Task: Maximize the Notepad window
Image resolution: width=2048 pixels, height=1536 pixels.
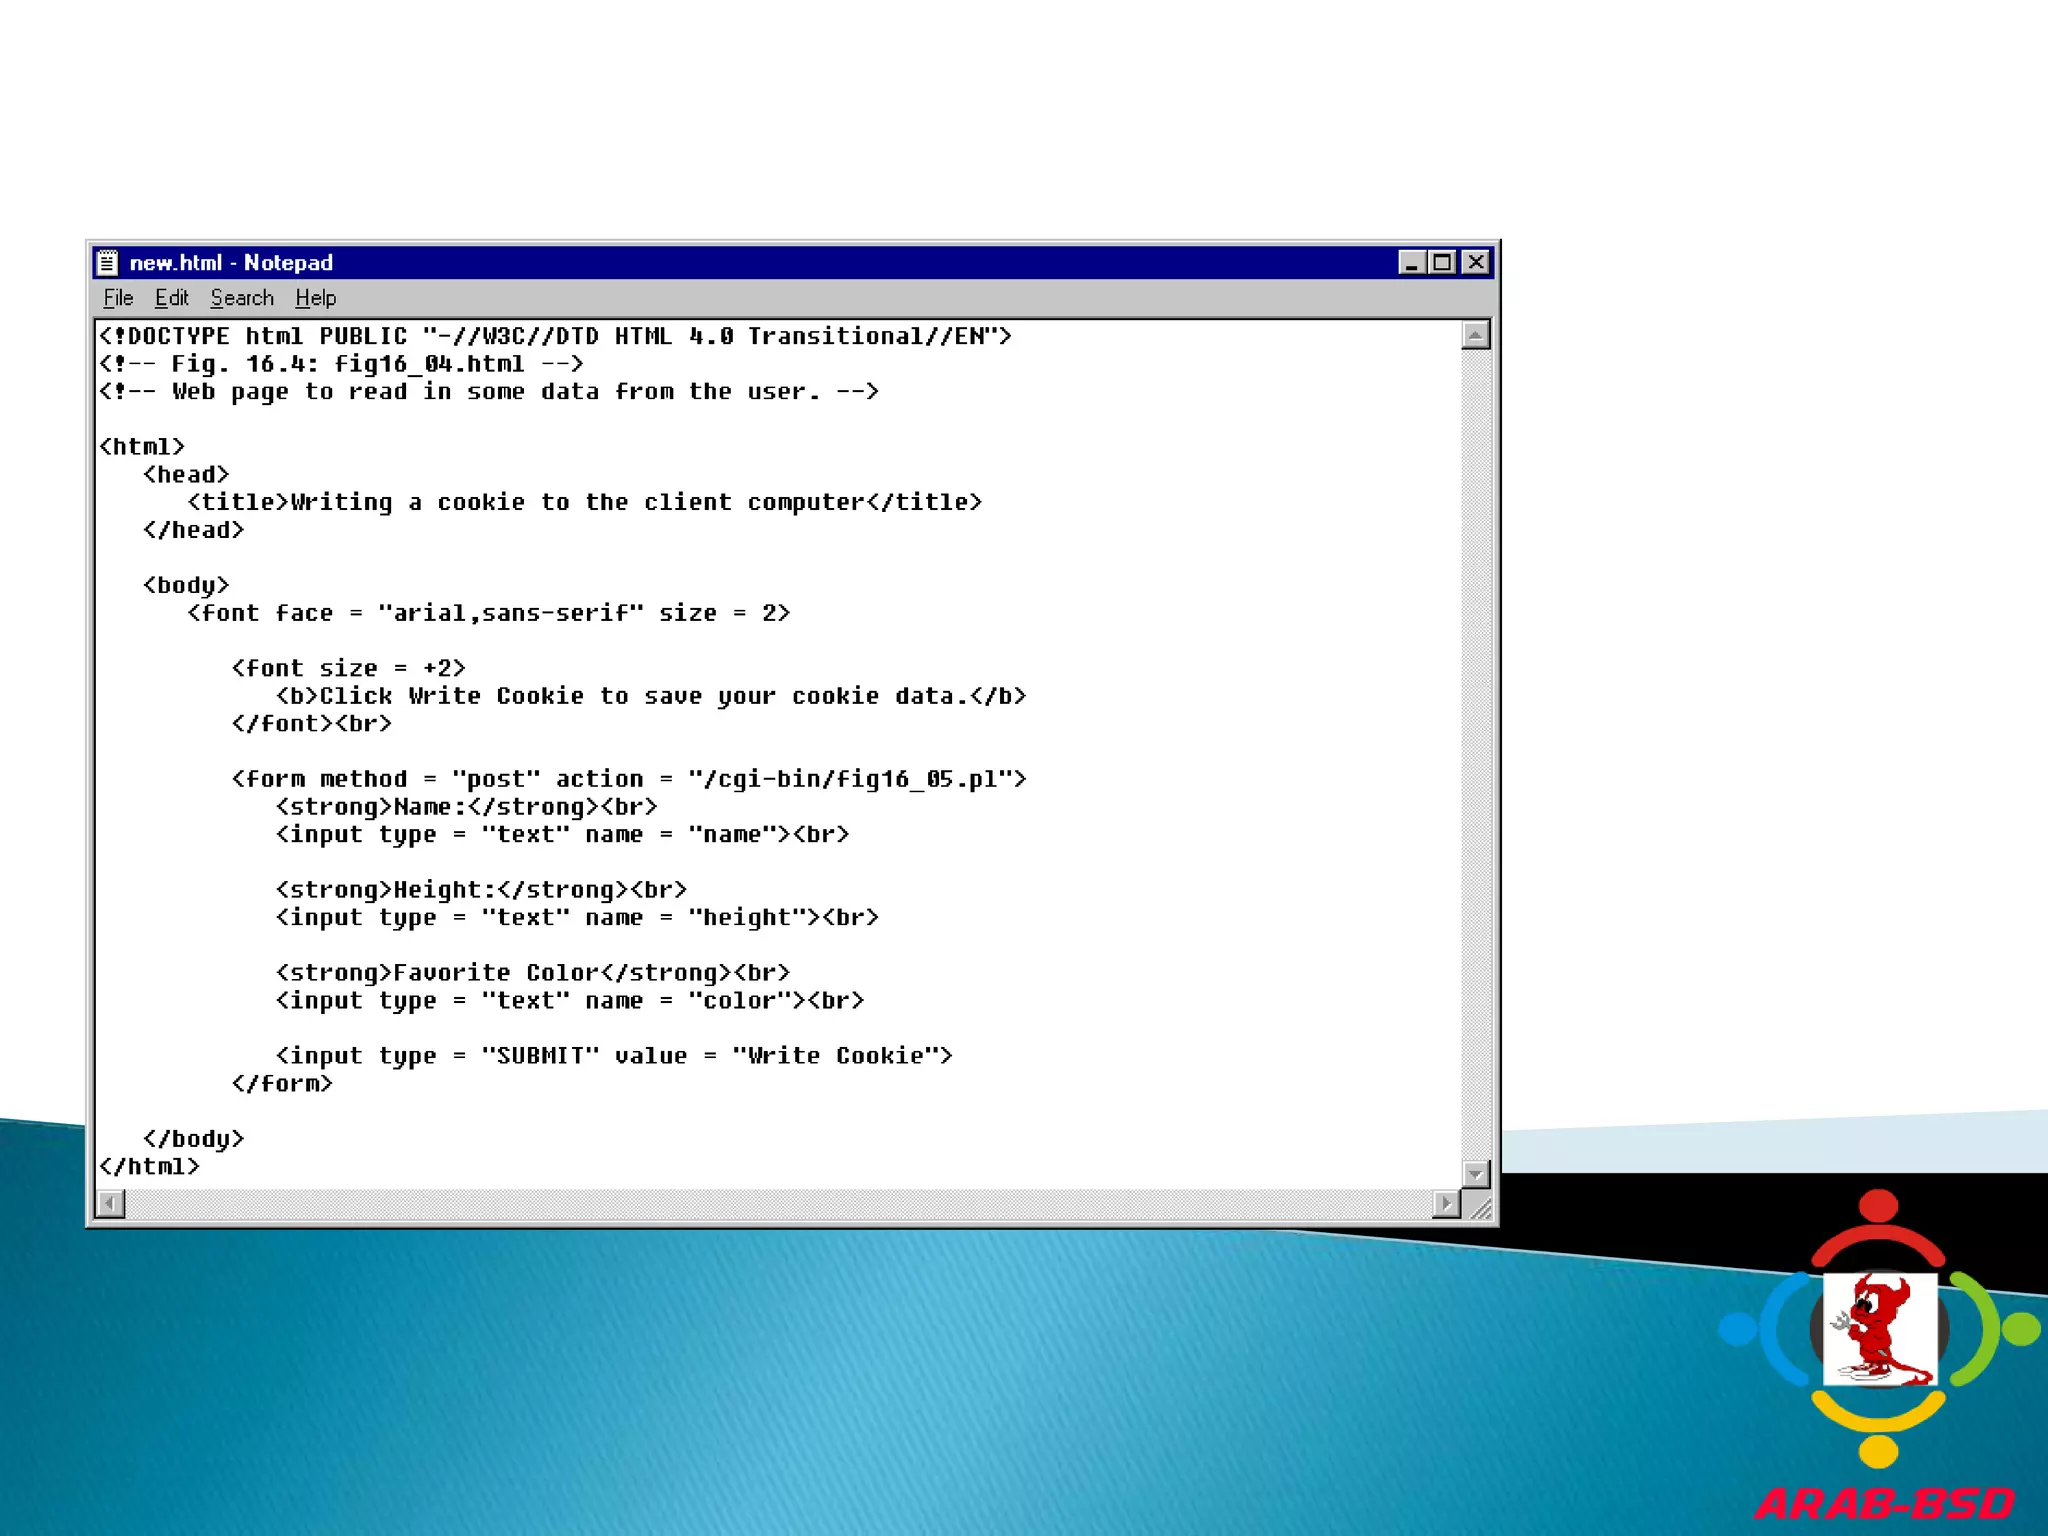Action: 1443,262
